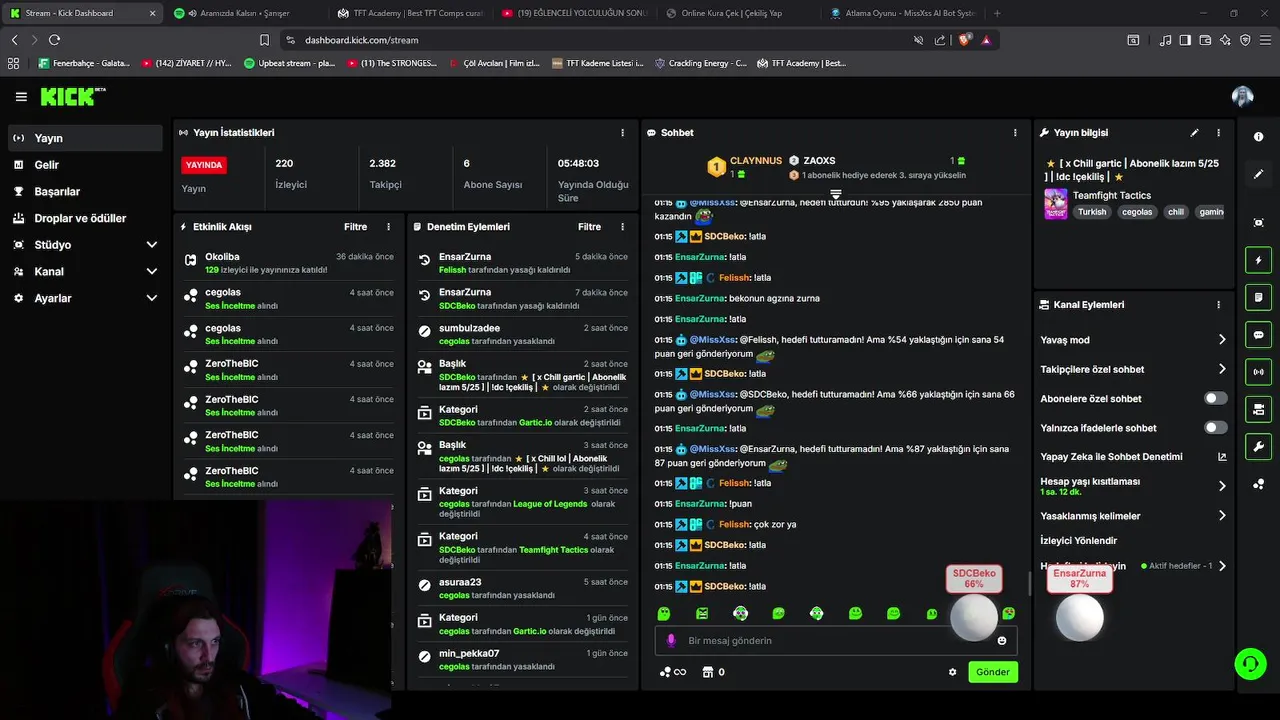The width and height of the screenshot is (1280, 720).
Task: Open Yapay Zeka ile Sohbet Denetimi
Action: click(1133, 457)
